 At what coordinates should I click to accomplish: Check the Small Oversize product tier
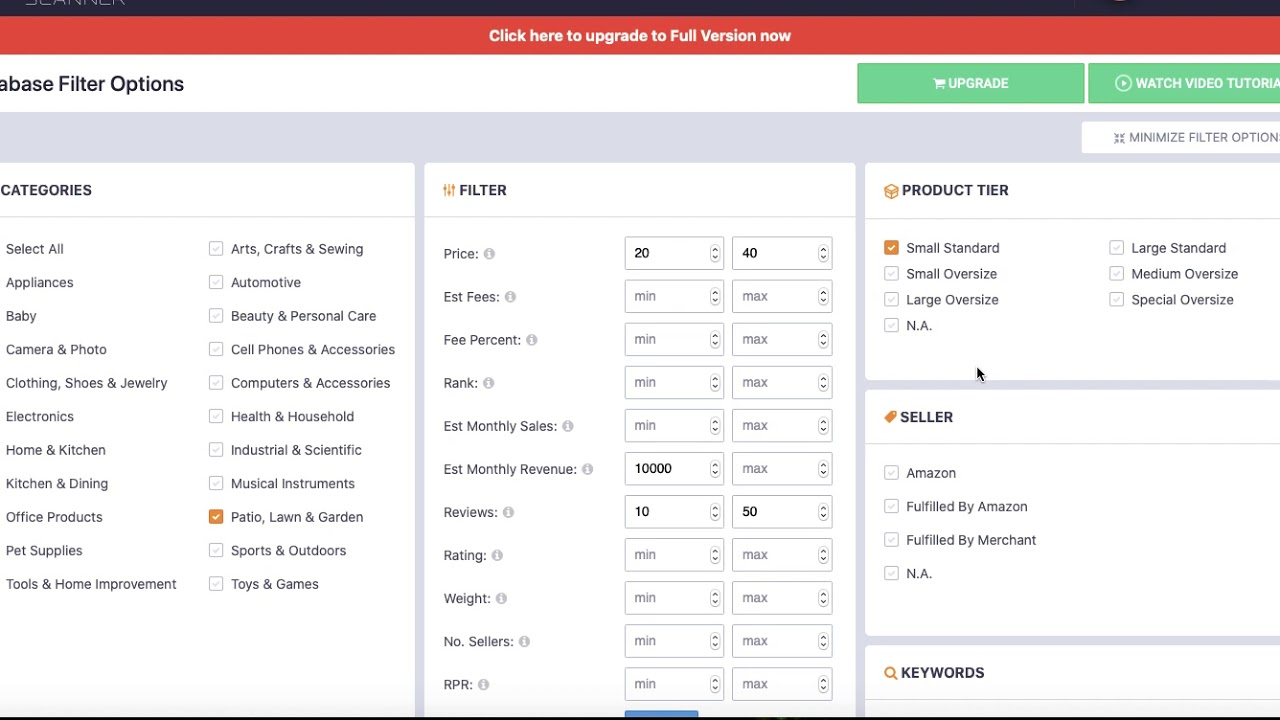point(891,274)
